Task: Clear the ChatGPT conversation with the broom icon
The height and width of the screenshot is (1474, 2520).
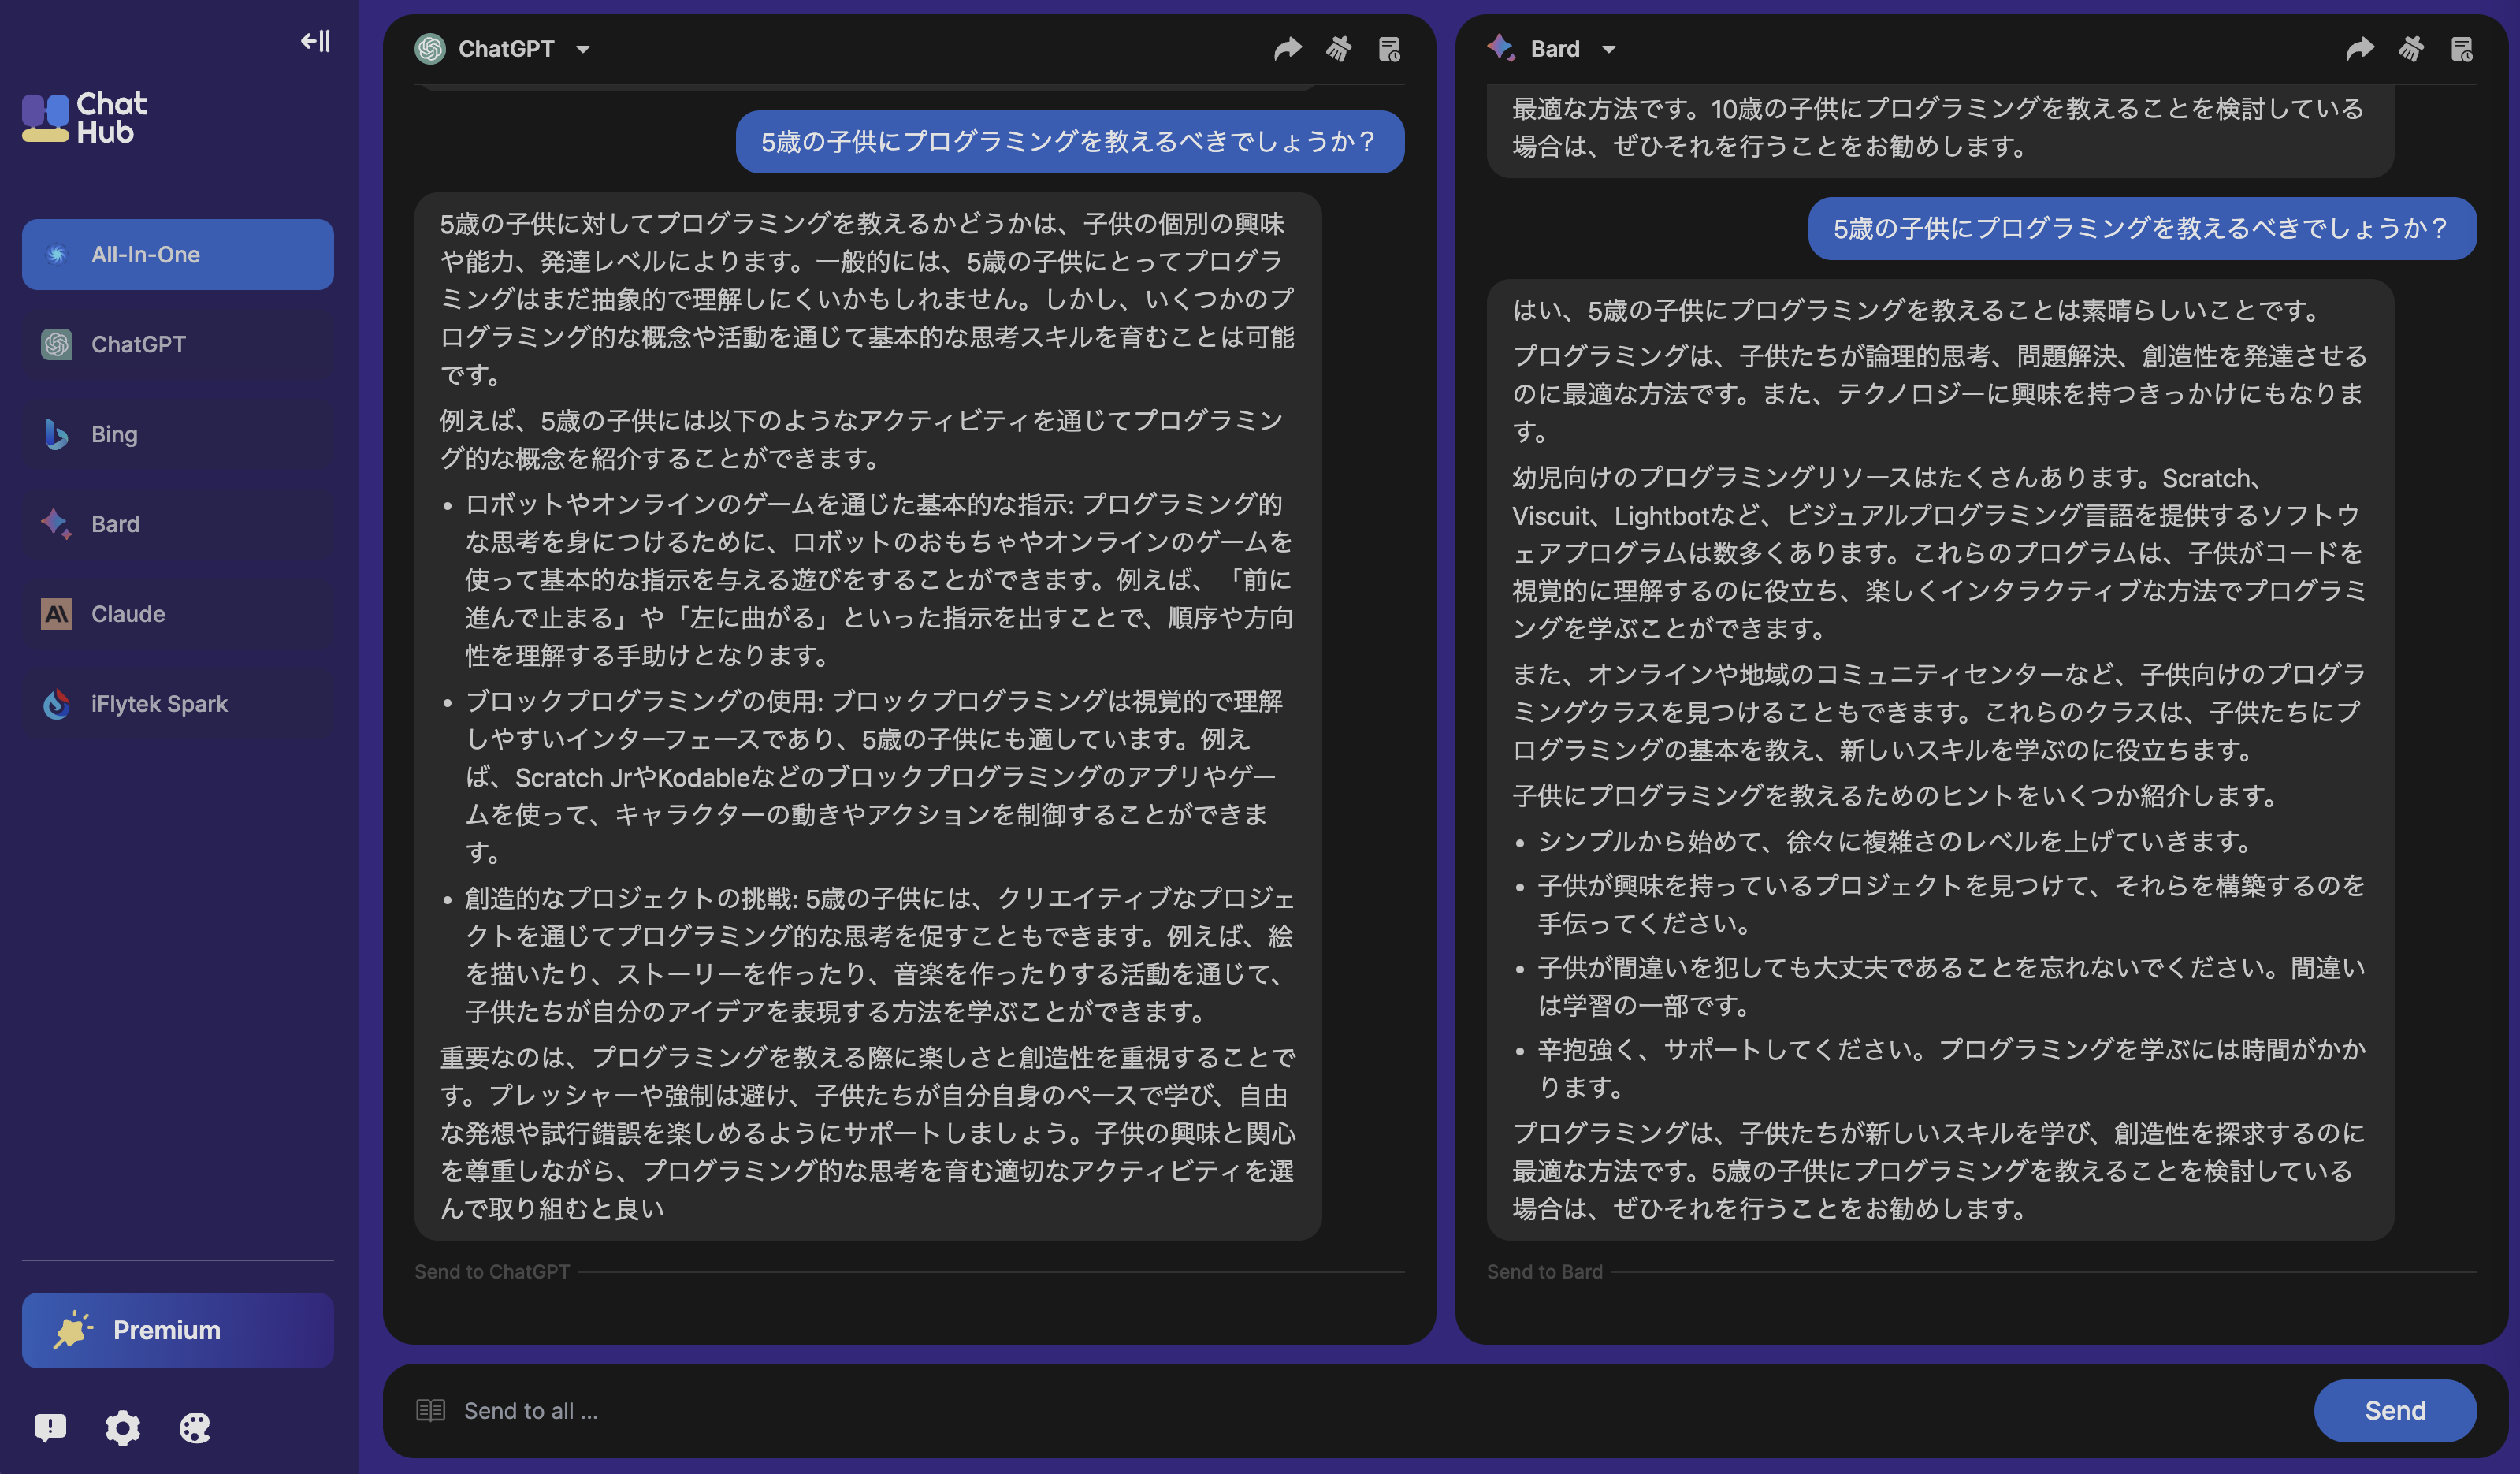Action: pyautogui.click(x=1339, y=48)
